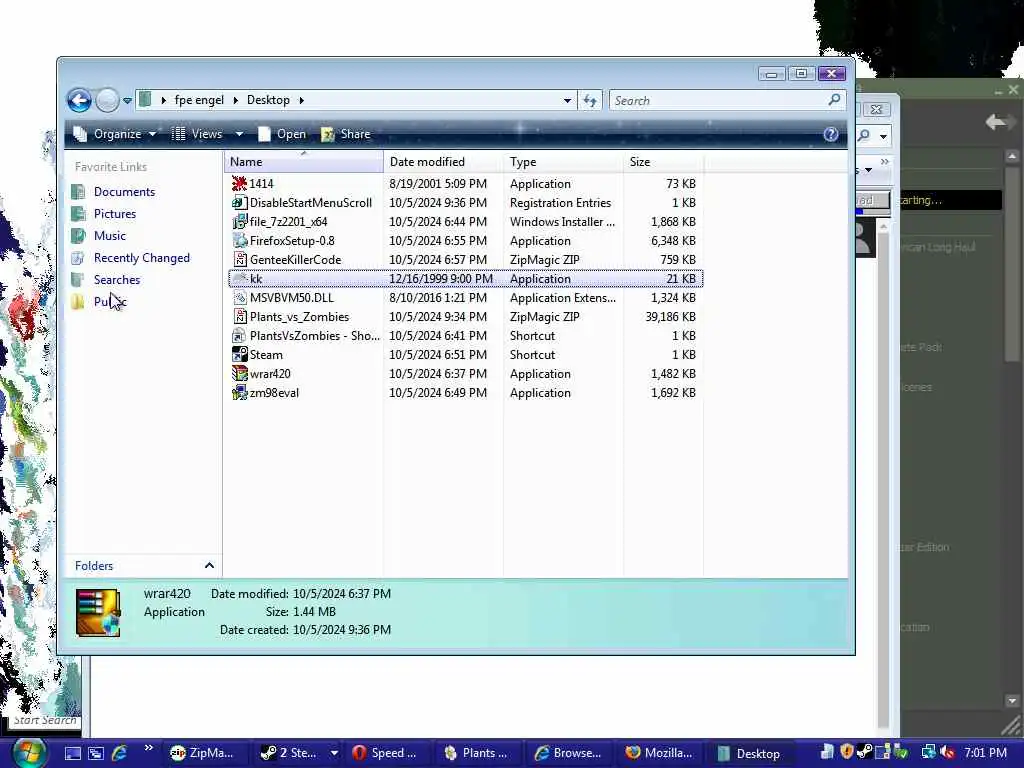Open Recently Changed favorite link
This screenshot has width=1024, height=768.
[x=141, y=258]
